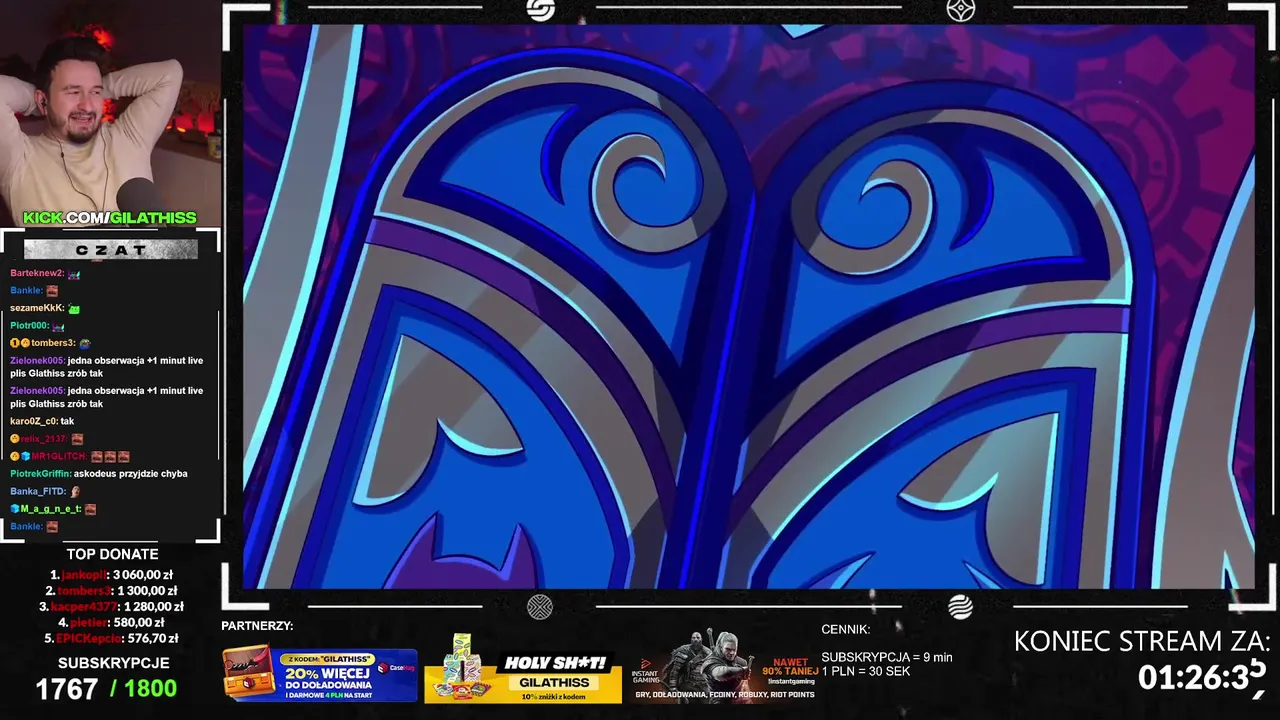
Task: Click M_a_g_n_e_t's emote in chat
Action: coord(90,509)
